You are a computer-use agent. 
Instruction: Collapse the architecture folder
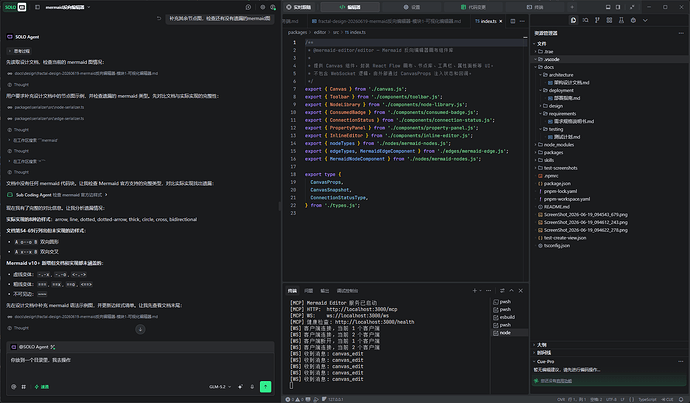[x=609, y=75]
